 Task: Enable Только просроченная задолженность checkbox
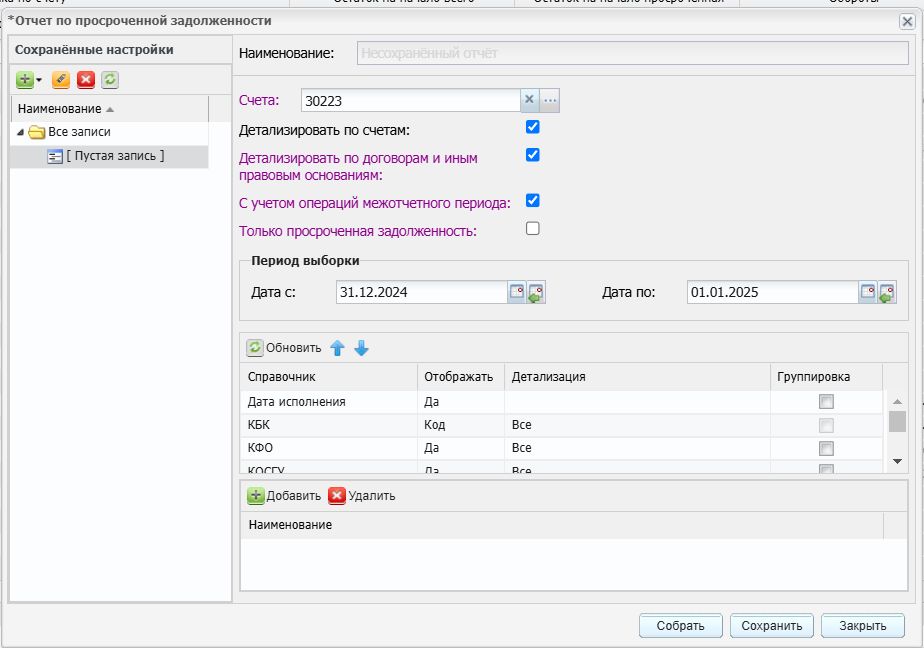pos(533,228)
